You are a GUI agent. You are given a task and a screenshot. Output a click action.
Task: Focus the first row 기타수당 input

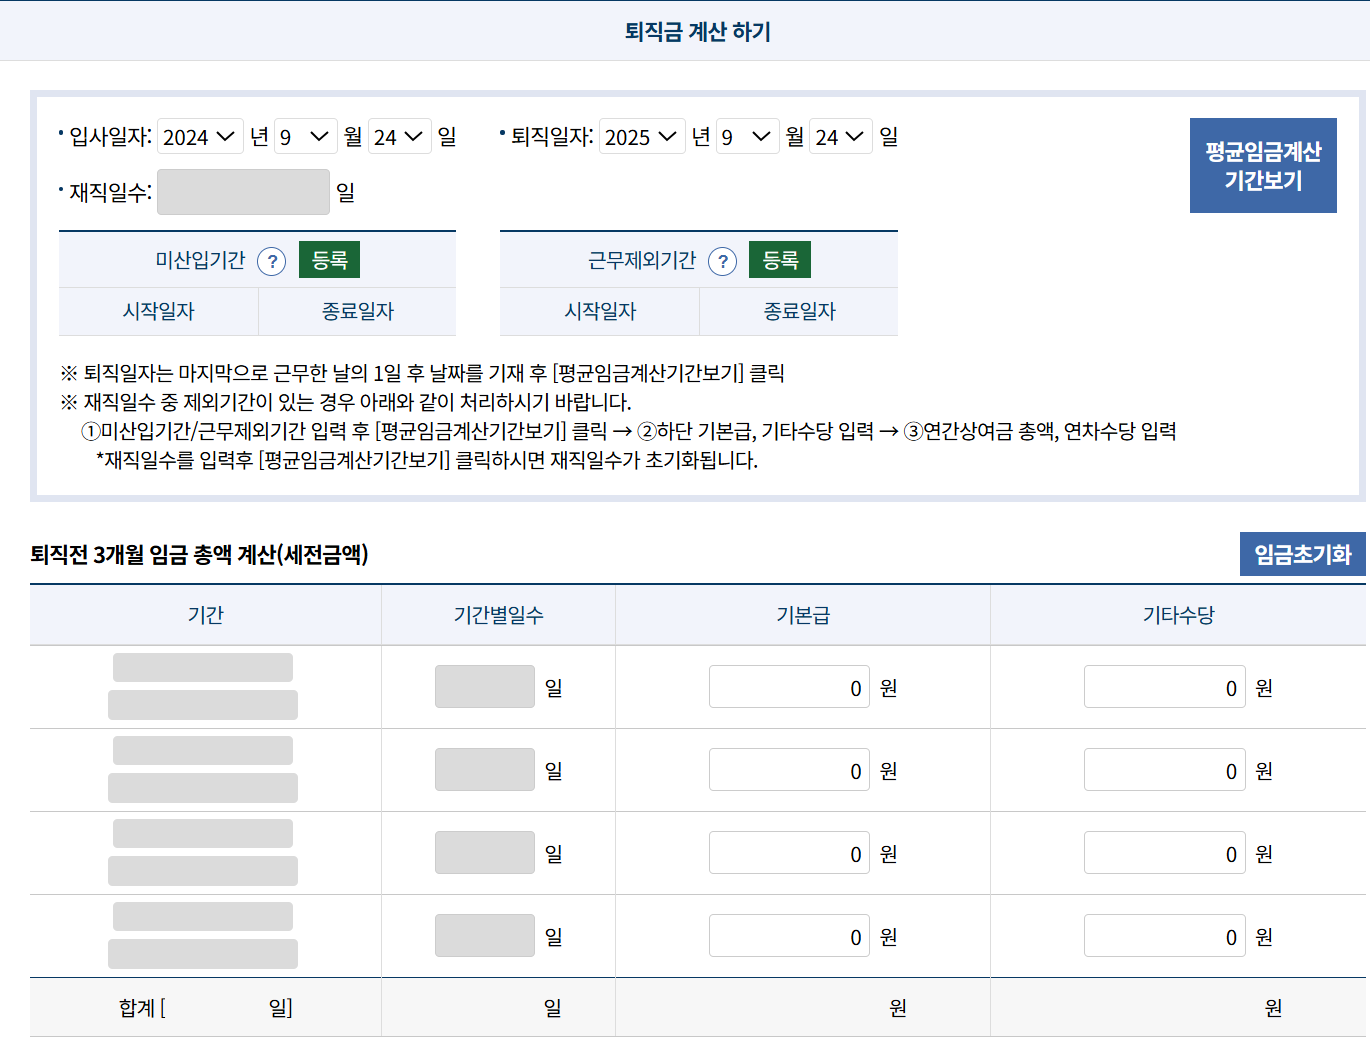1164,687
